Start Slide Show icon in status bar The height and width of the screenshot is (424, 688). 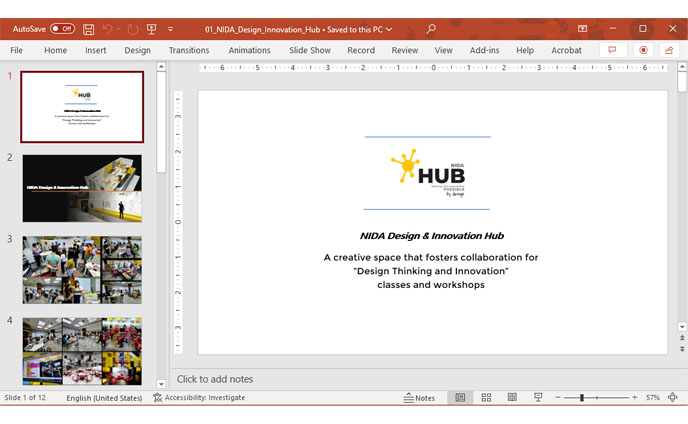pos(538,398)
